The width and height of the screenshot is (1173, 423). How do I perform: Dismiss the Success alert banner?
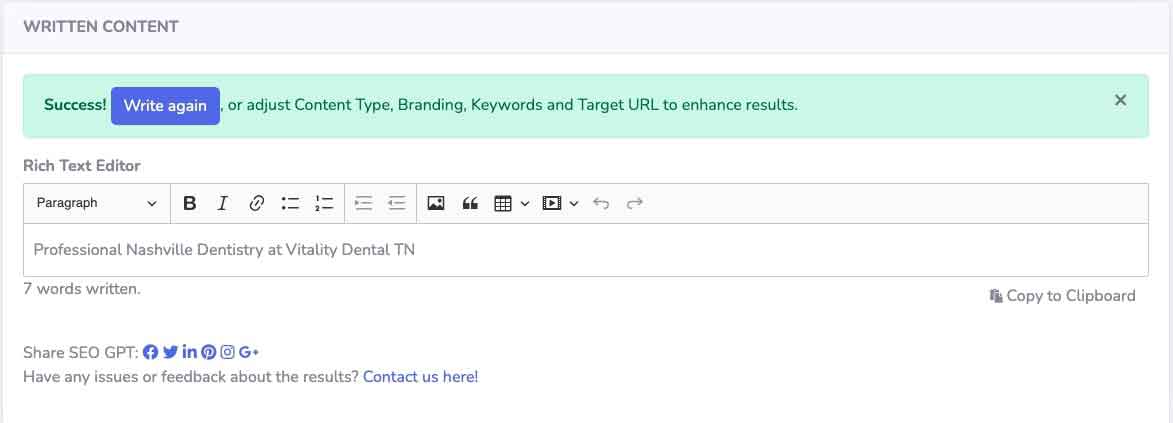pos(1120,100)
